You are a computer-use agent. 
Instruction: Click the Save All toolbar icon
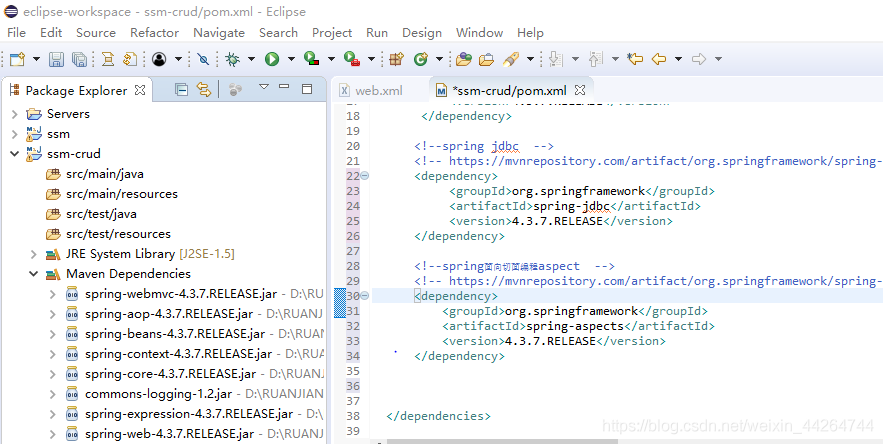coord(79,59)
